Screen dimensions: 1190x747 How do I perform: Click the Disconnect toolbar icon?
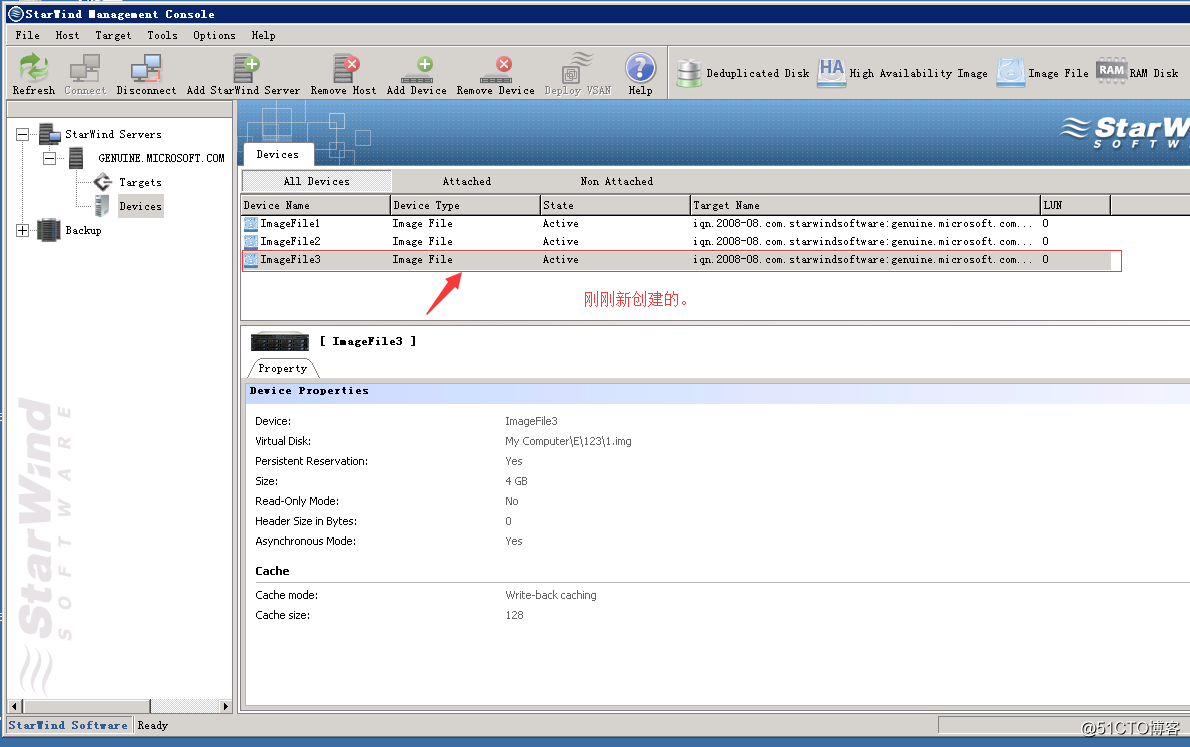click(x=146, y=68)
